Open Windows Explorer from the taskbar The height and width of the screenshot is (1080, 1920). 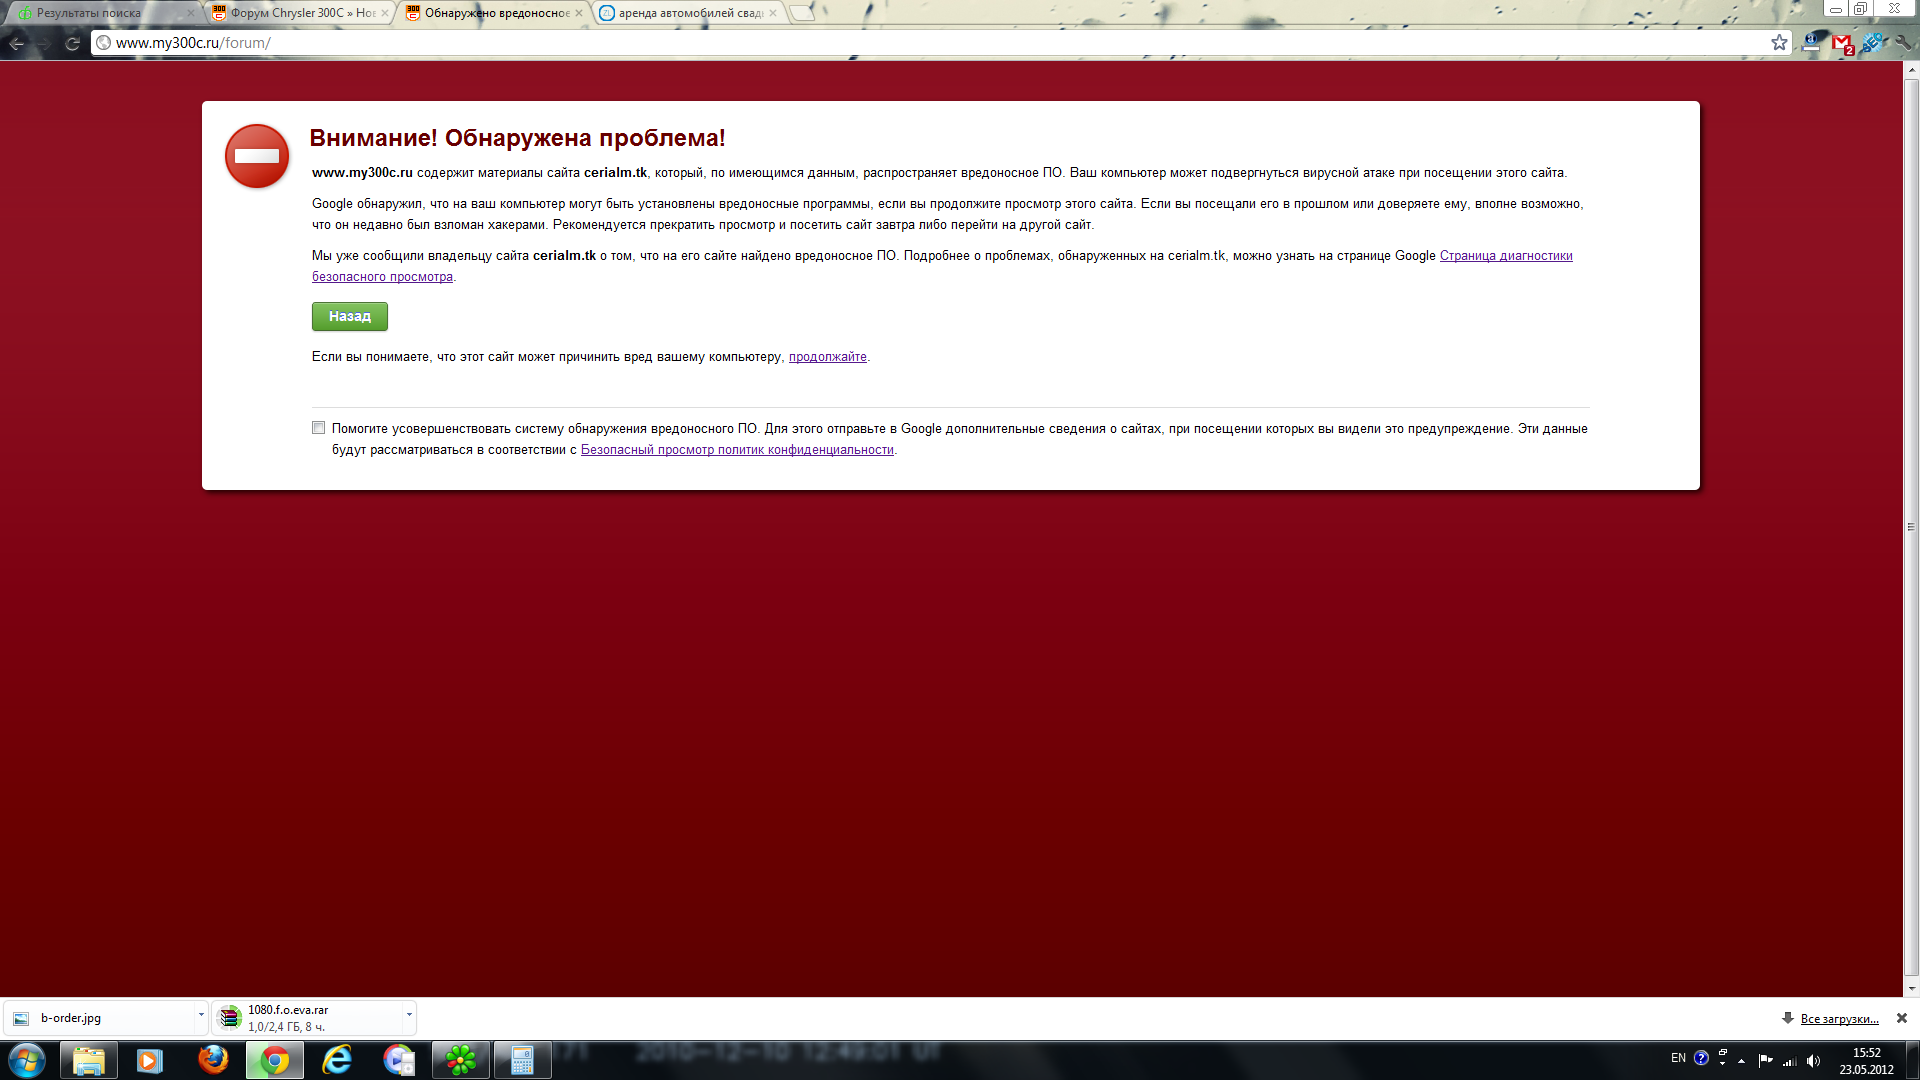[x=88, y=1060]
